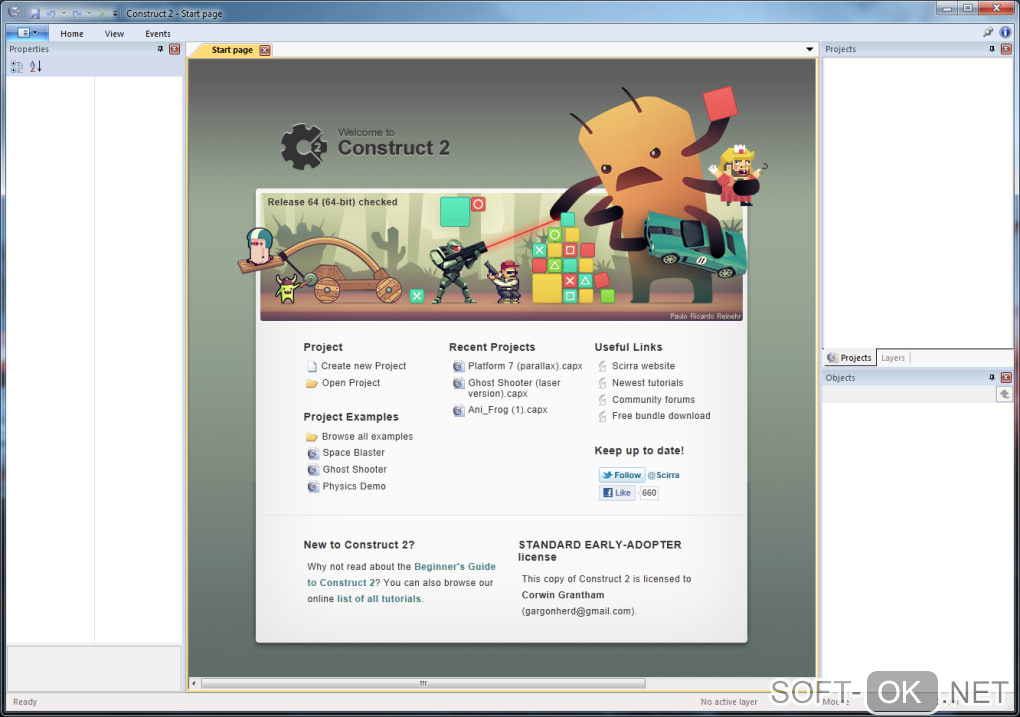Click Create new Project link
Image resolution: width=1020 pixels, height=717 pixels.
click(363, 366)
